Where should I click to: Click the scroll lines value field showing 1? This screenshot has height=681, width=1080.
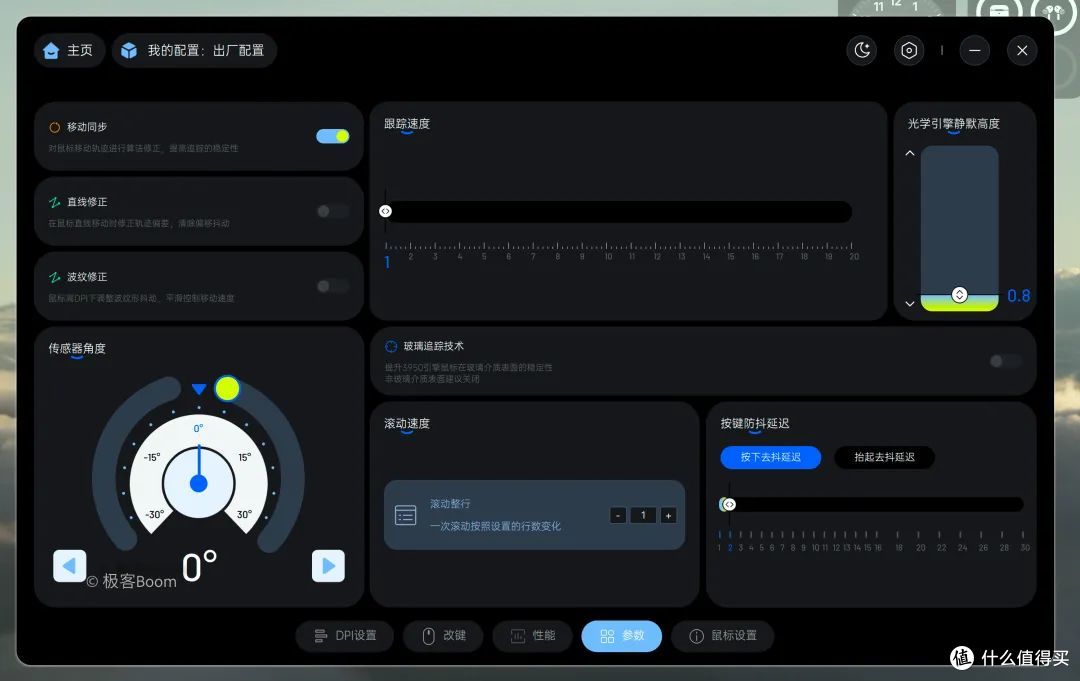pos(643,515)
